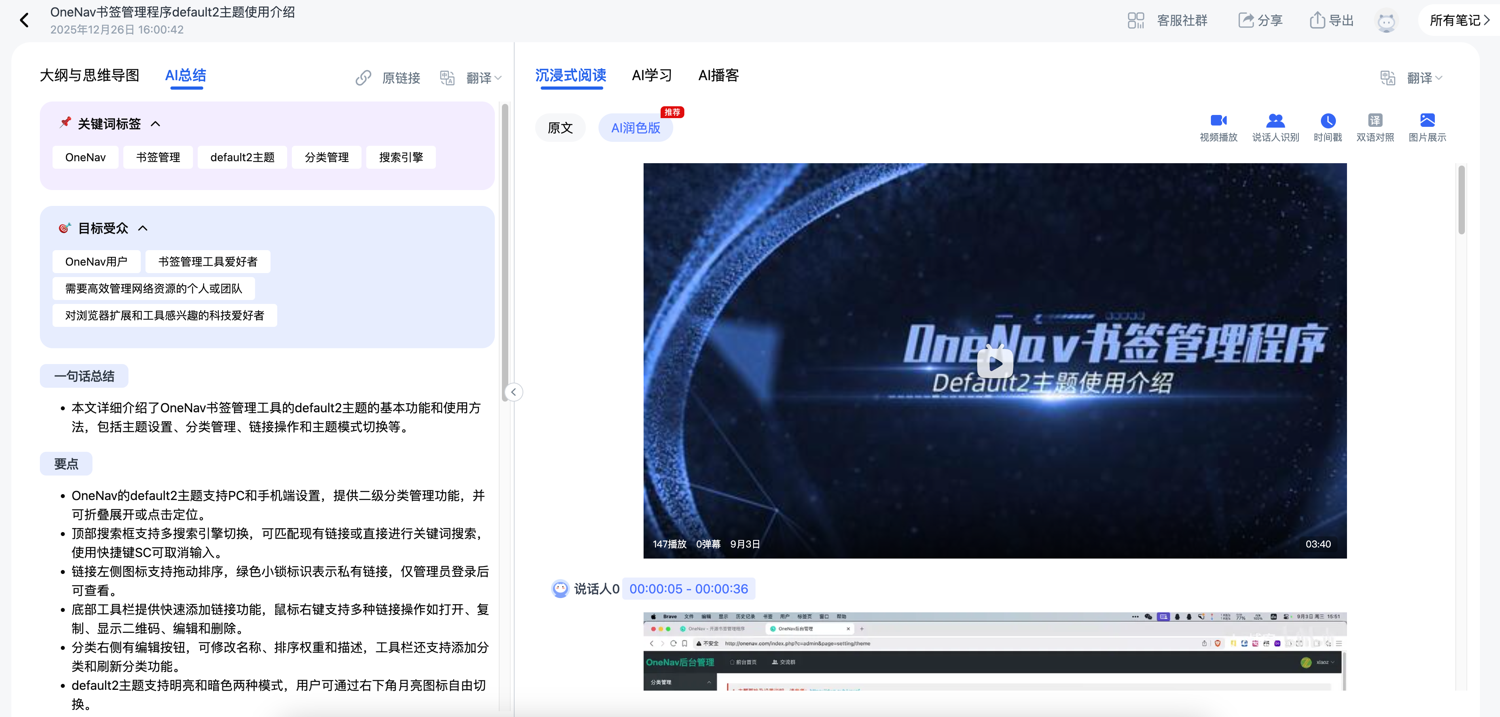Collapse the 关键词标签 section
The image size is (1500, 717).
(x=156, y=124)
